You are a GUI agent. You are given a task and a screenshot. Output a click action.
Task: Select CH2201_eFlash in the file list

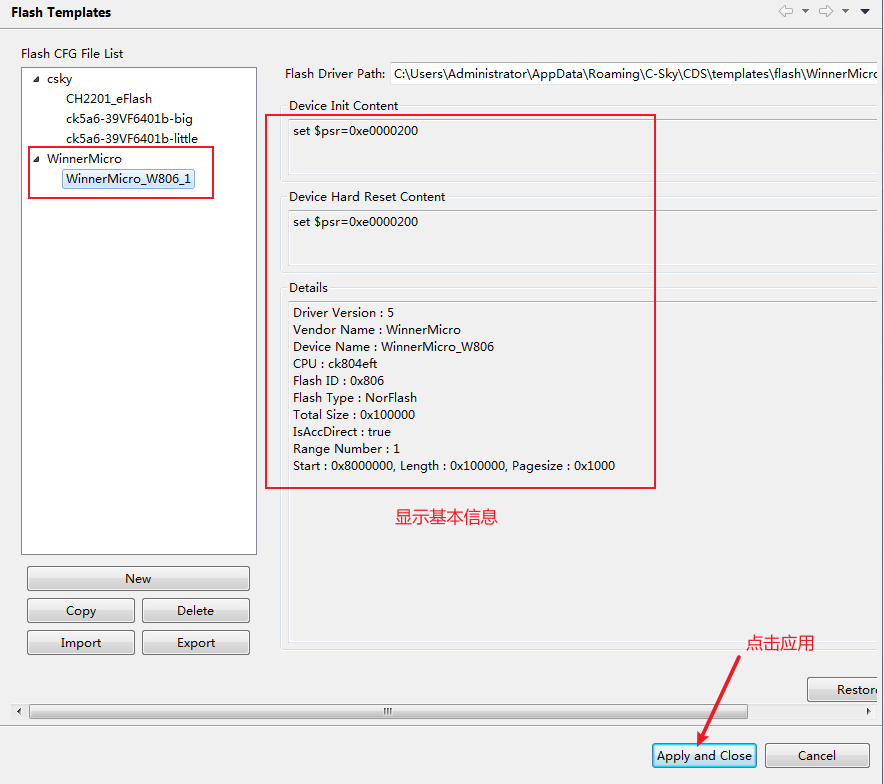(109, 99)
